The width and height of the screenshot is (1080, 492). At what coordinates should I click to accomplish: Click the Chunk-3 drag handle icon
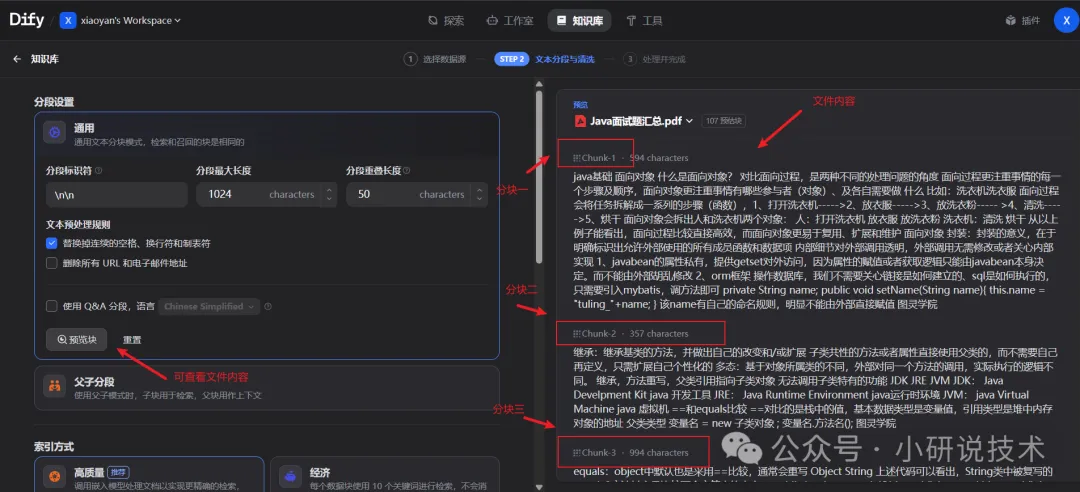pos(577,453)
